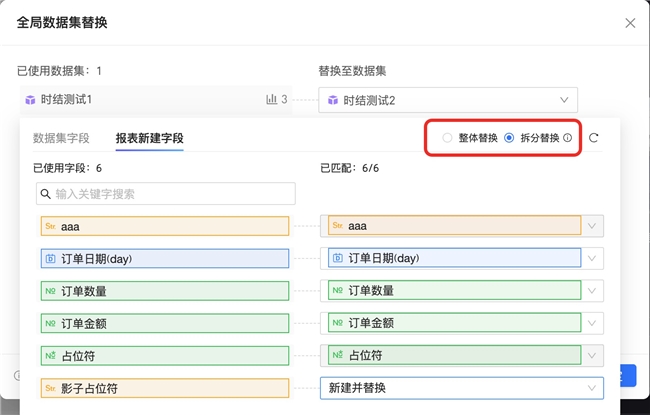Click the calendar icon on left 订单日期(day) field
This screenshot has width=650, height=415.
50,259
